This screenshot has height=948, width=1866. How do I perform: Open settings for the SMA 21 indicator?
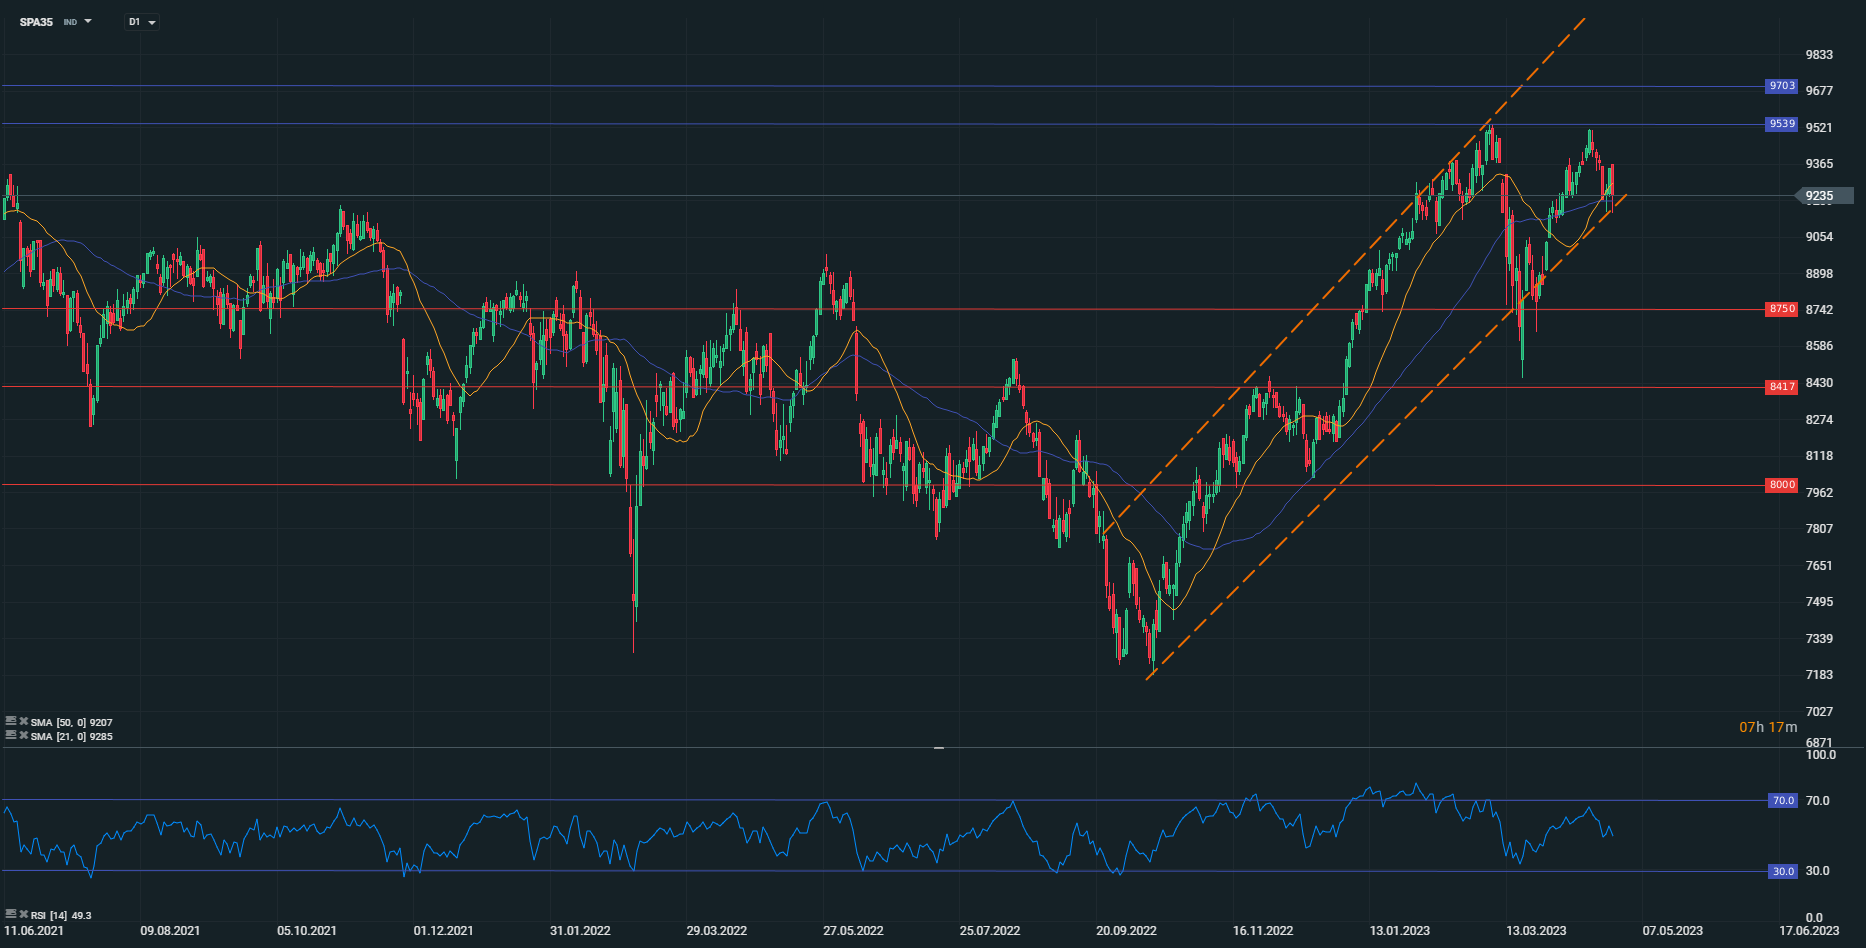(x=11, y=735)
